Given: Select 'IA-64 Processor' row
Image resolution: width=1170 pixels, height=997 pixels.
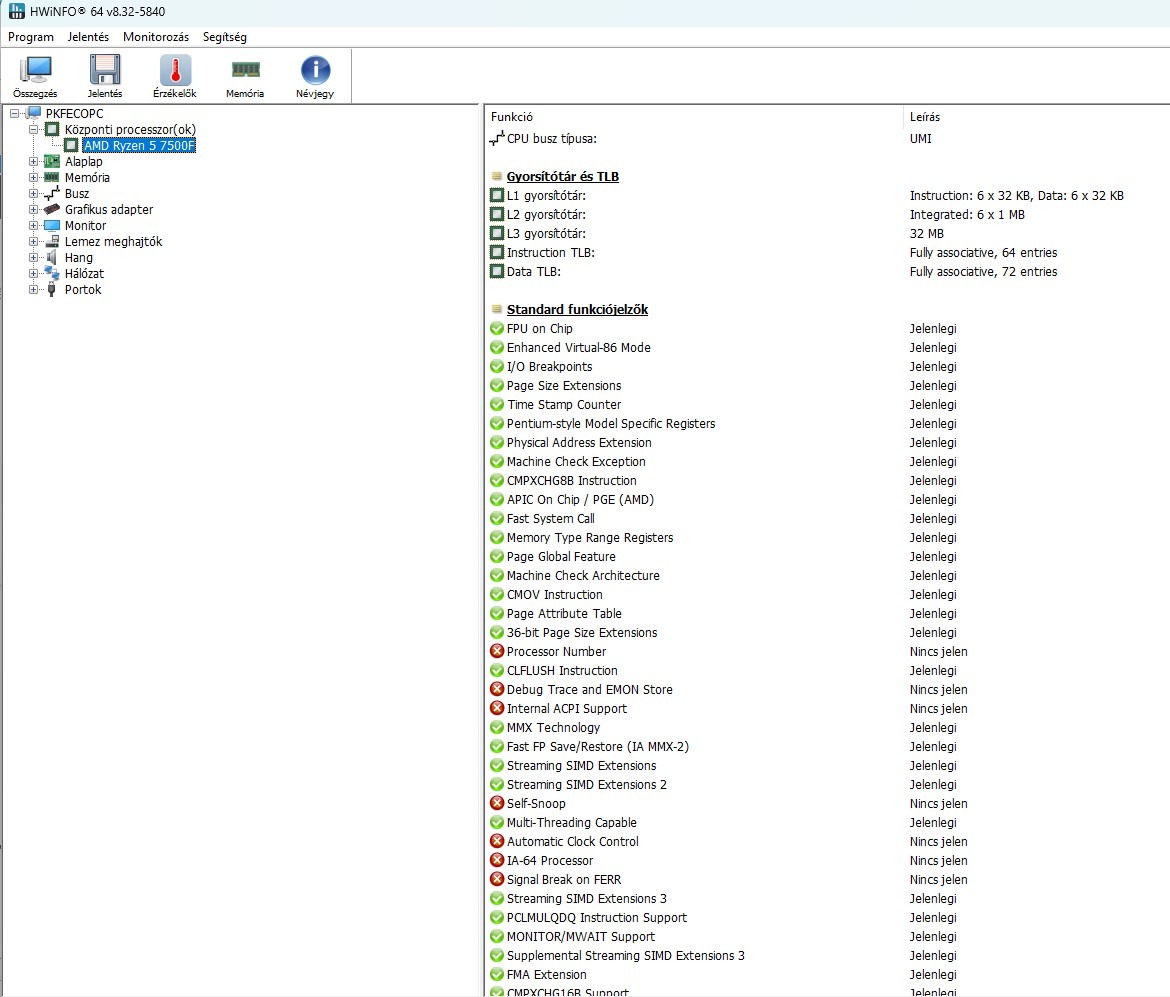Looking at the screenshot, I should click(x=828, y=860).
